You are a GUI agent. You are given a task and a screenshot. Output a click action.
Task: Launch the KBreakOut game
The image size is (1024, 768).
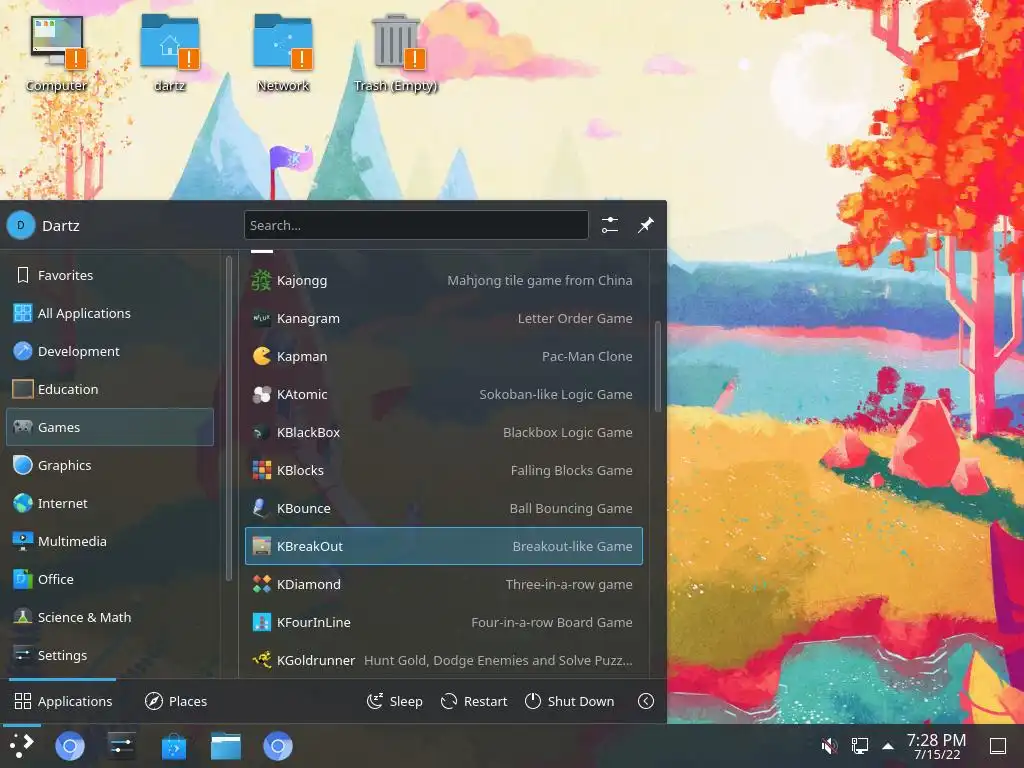tap(443, 546)
